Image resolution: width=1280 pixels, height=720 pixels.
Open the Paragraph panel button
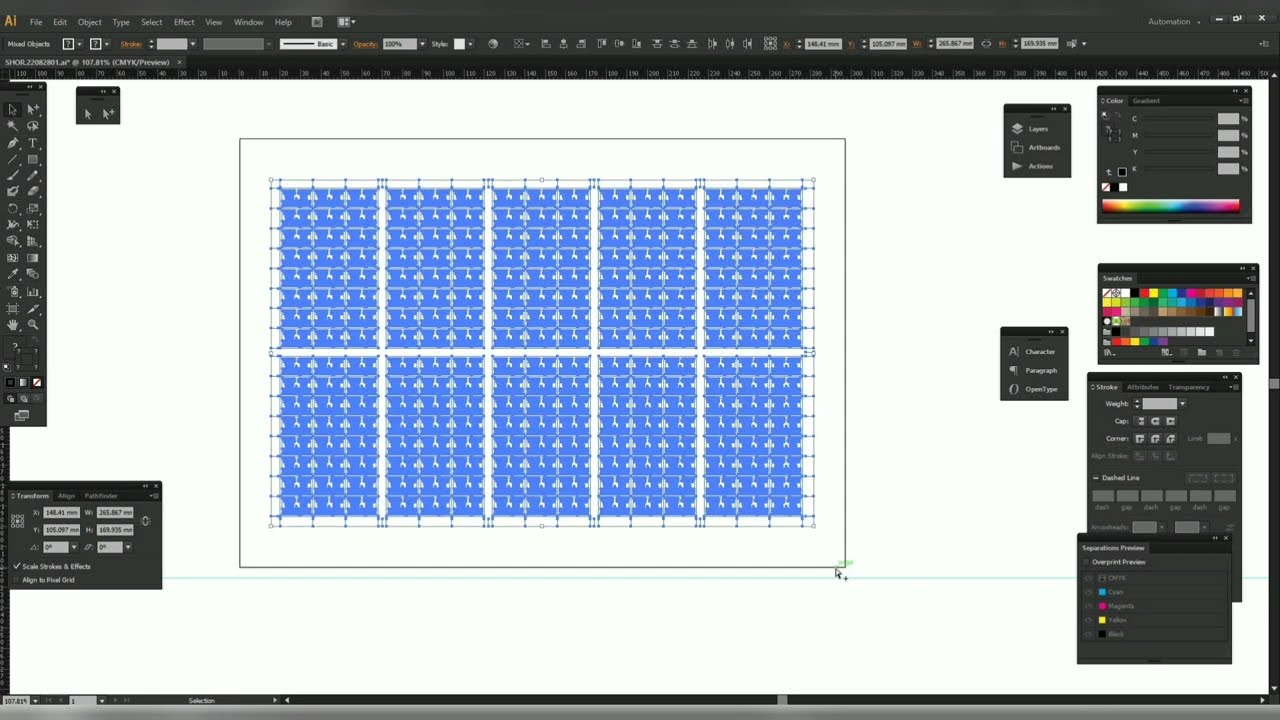(x=1034, y=371)
